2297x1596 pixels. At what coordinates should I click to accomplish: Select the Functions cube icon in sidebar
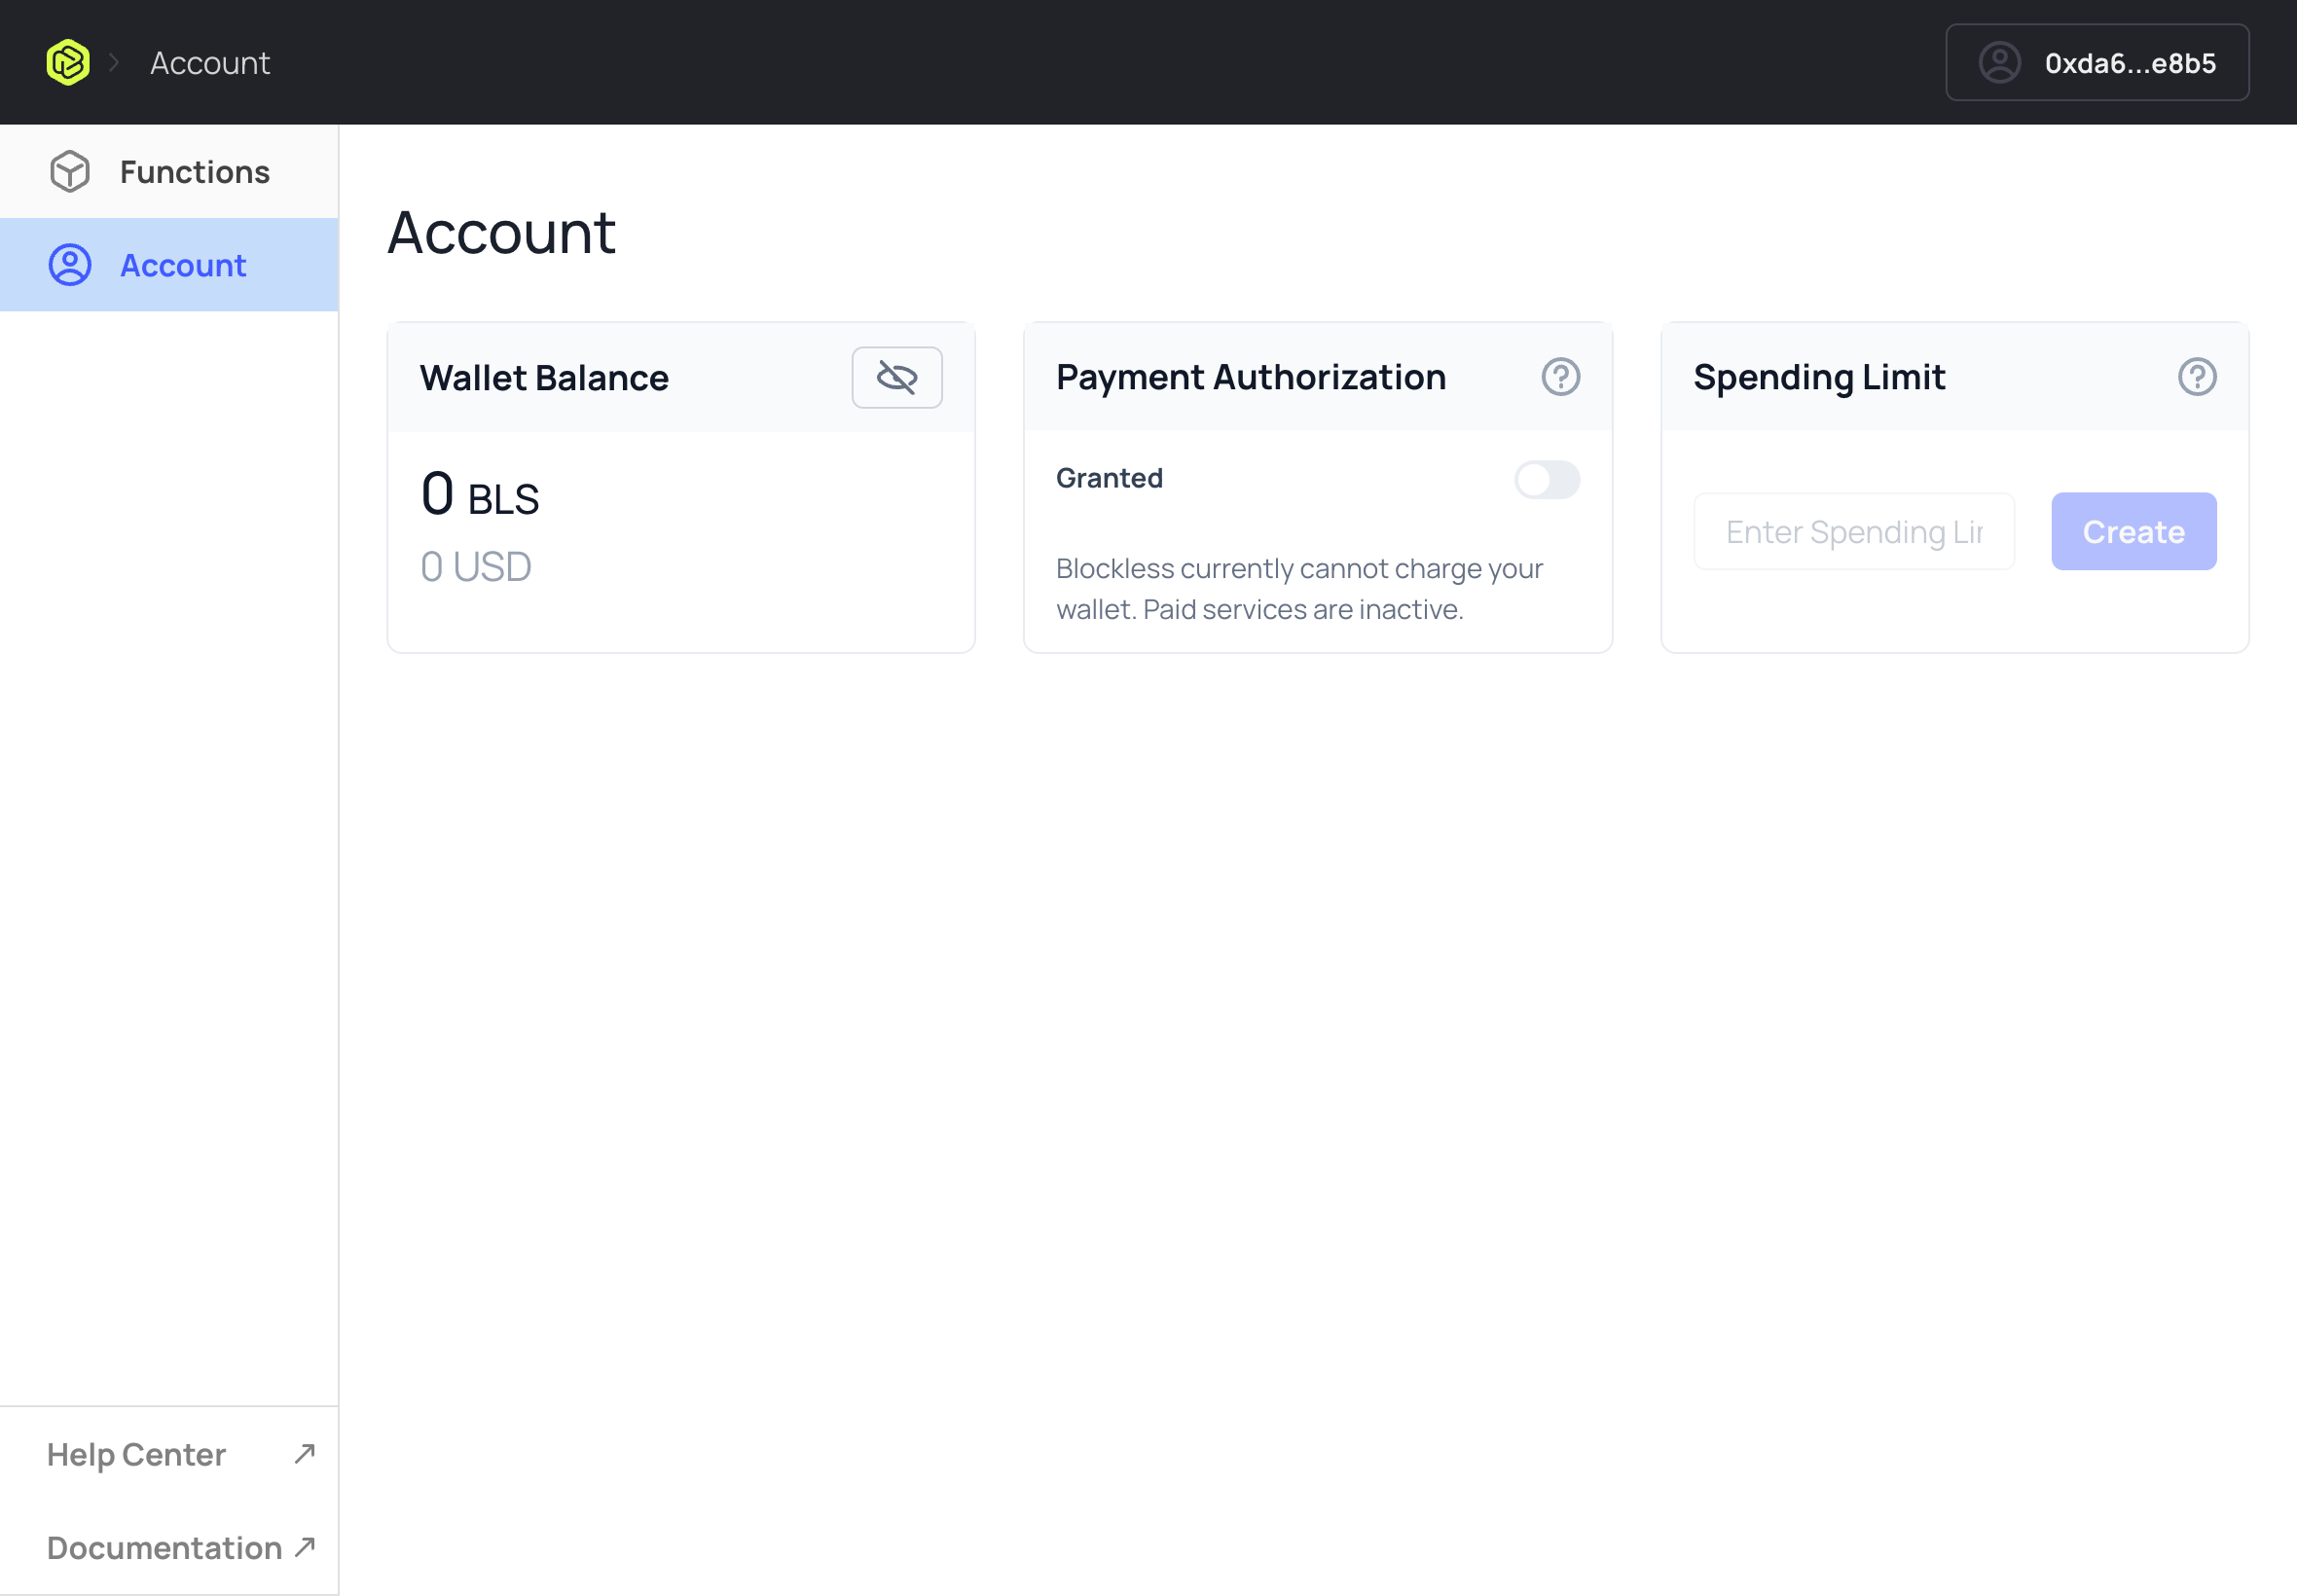coord(69,171)
